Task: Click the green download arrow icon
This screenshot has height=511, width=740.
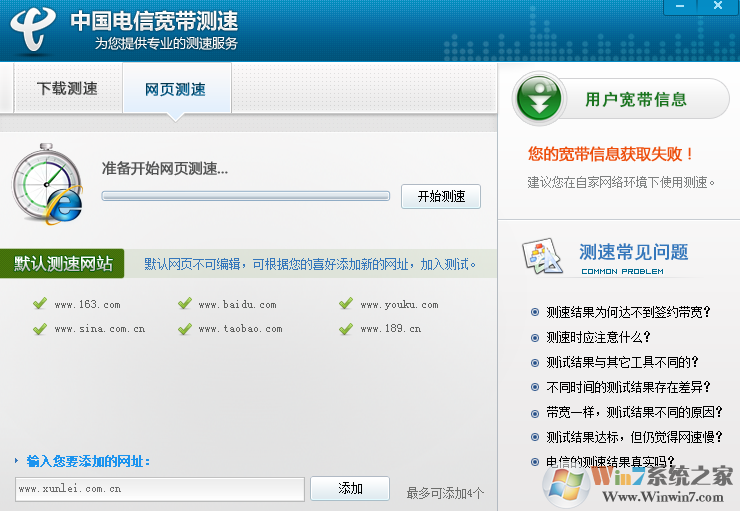Action: pyautogui.click(x=539, y=99)
